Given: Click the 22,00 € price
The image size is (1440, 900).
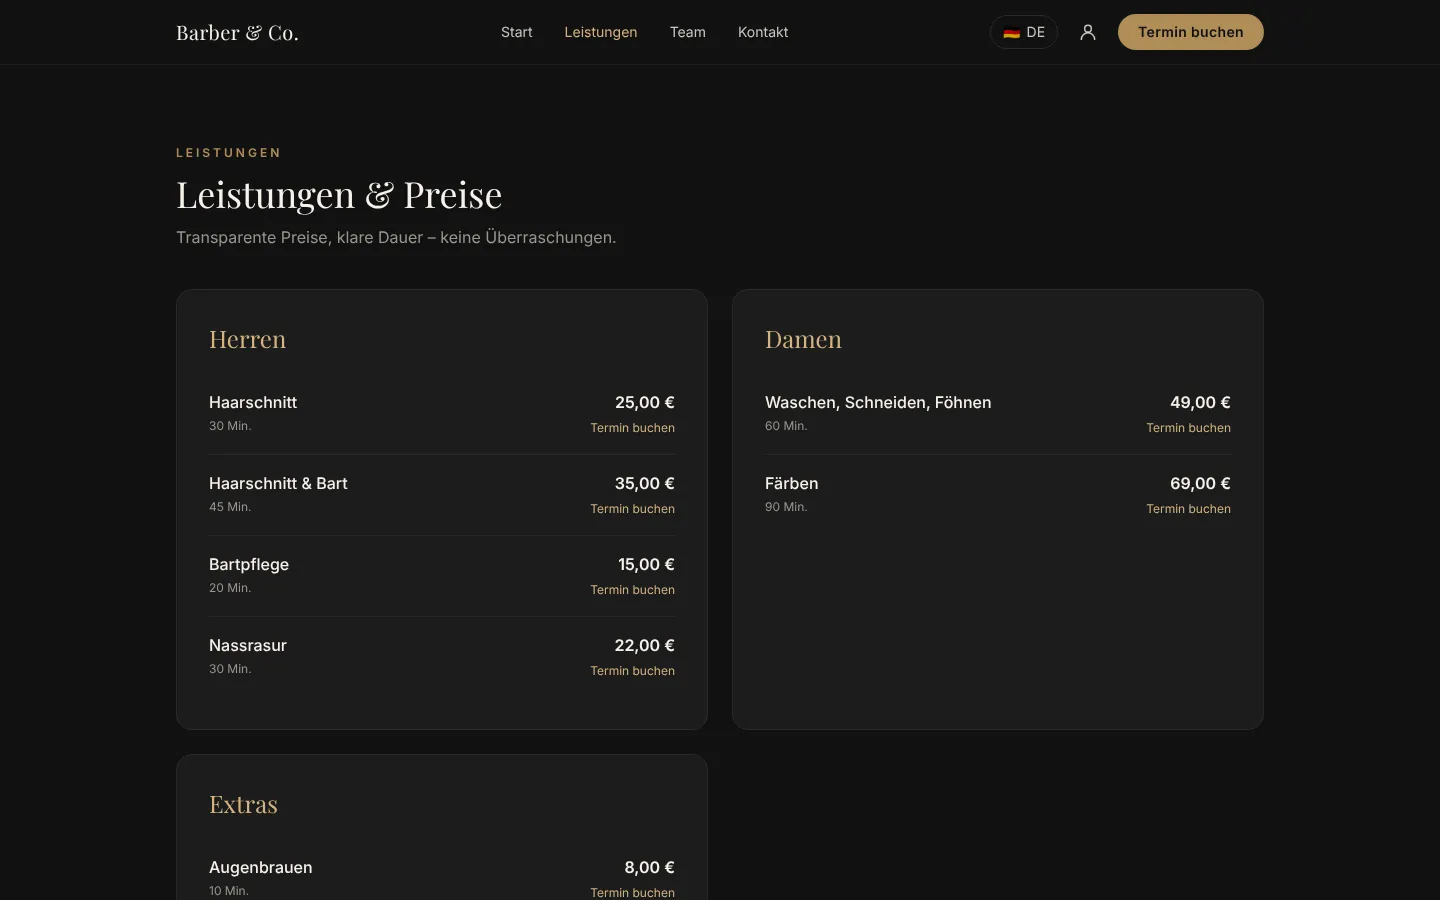Looking at the screenshot, I should click(x=645, y=645).
